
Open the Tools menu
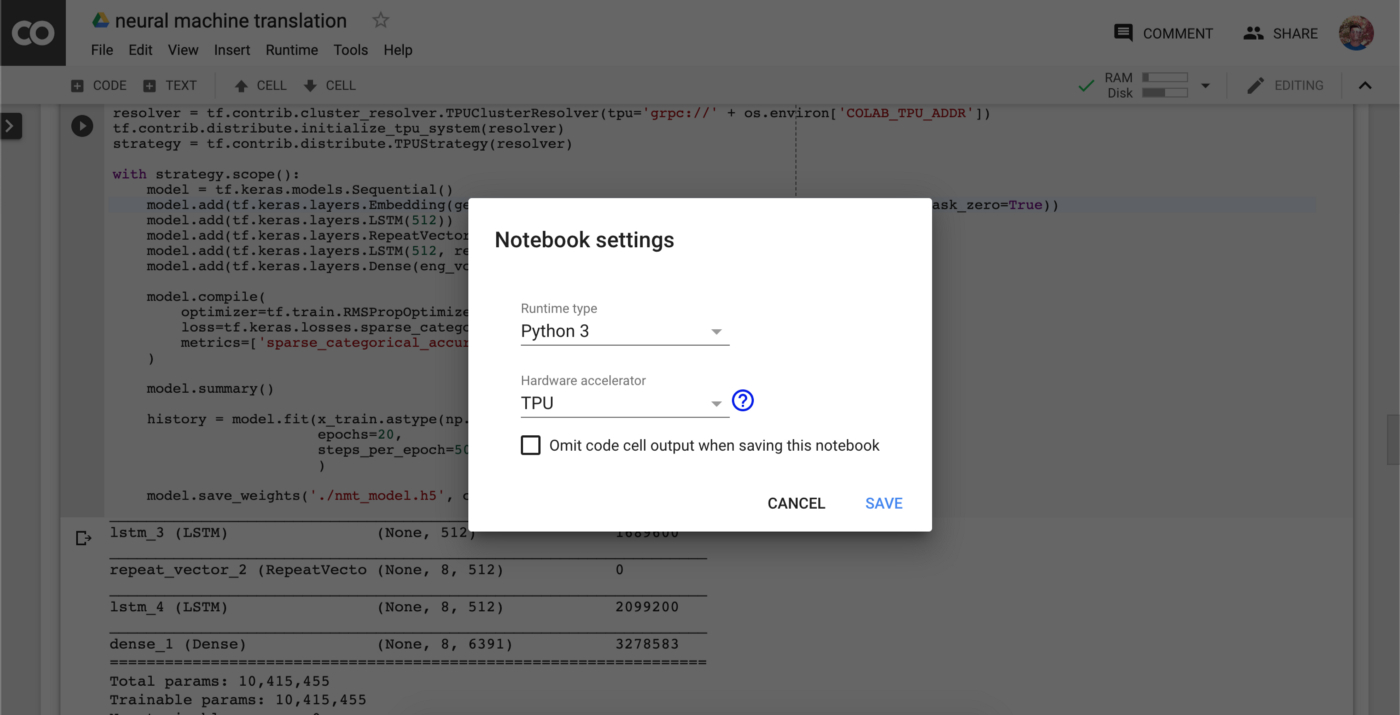tap(351, 50)
